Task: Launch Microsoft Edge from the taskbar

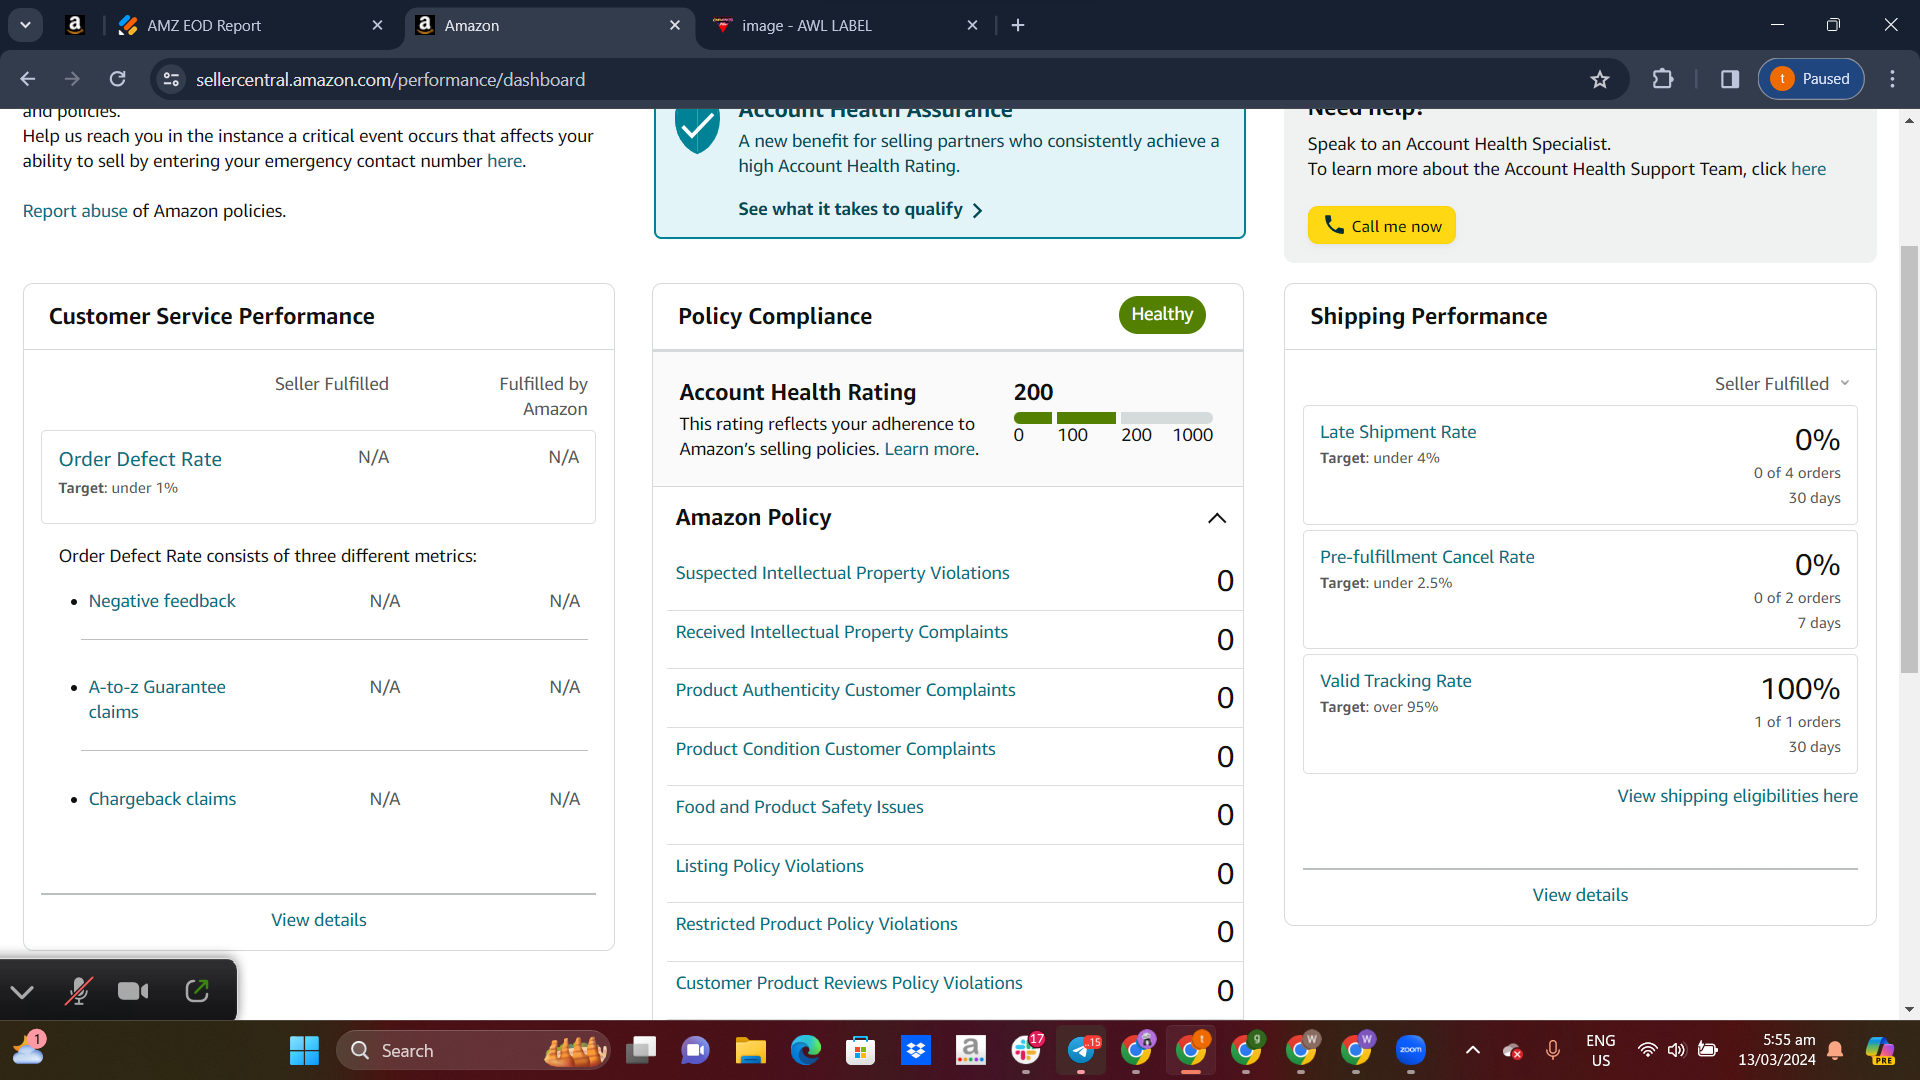Action: tap(805, 1050)
